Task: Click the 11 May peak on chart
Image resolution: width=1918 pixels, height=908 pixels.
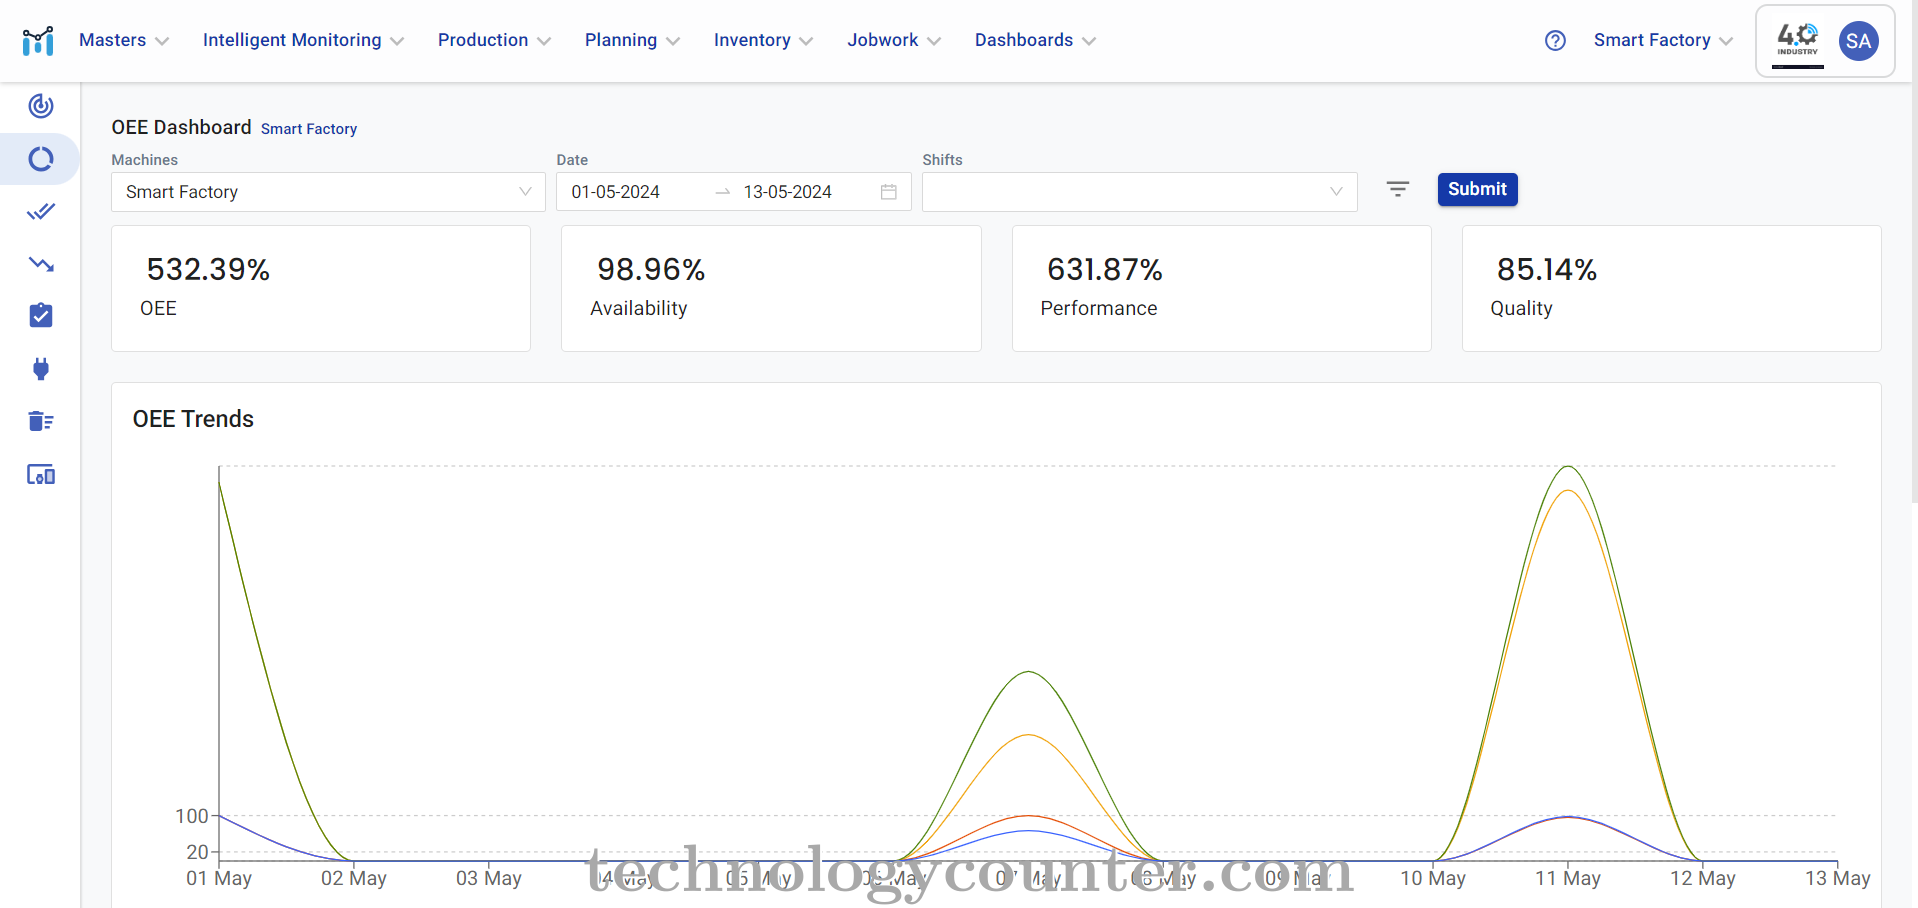Action: pyautogui.click(x=1568, y=467)
